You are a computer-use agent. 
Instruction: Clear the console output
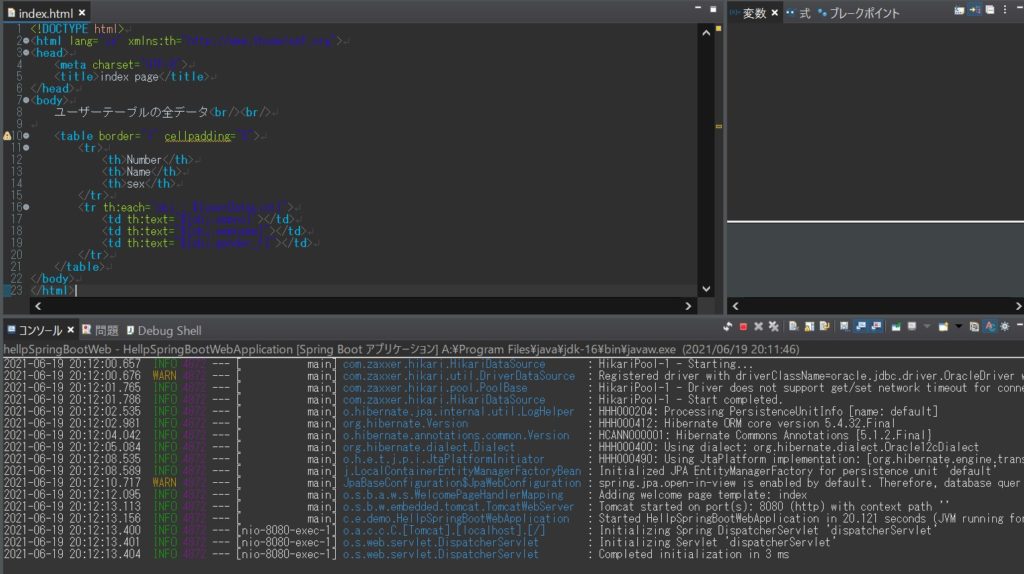pyautogui.click(x=793, y=327)
